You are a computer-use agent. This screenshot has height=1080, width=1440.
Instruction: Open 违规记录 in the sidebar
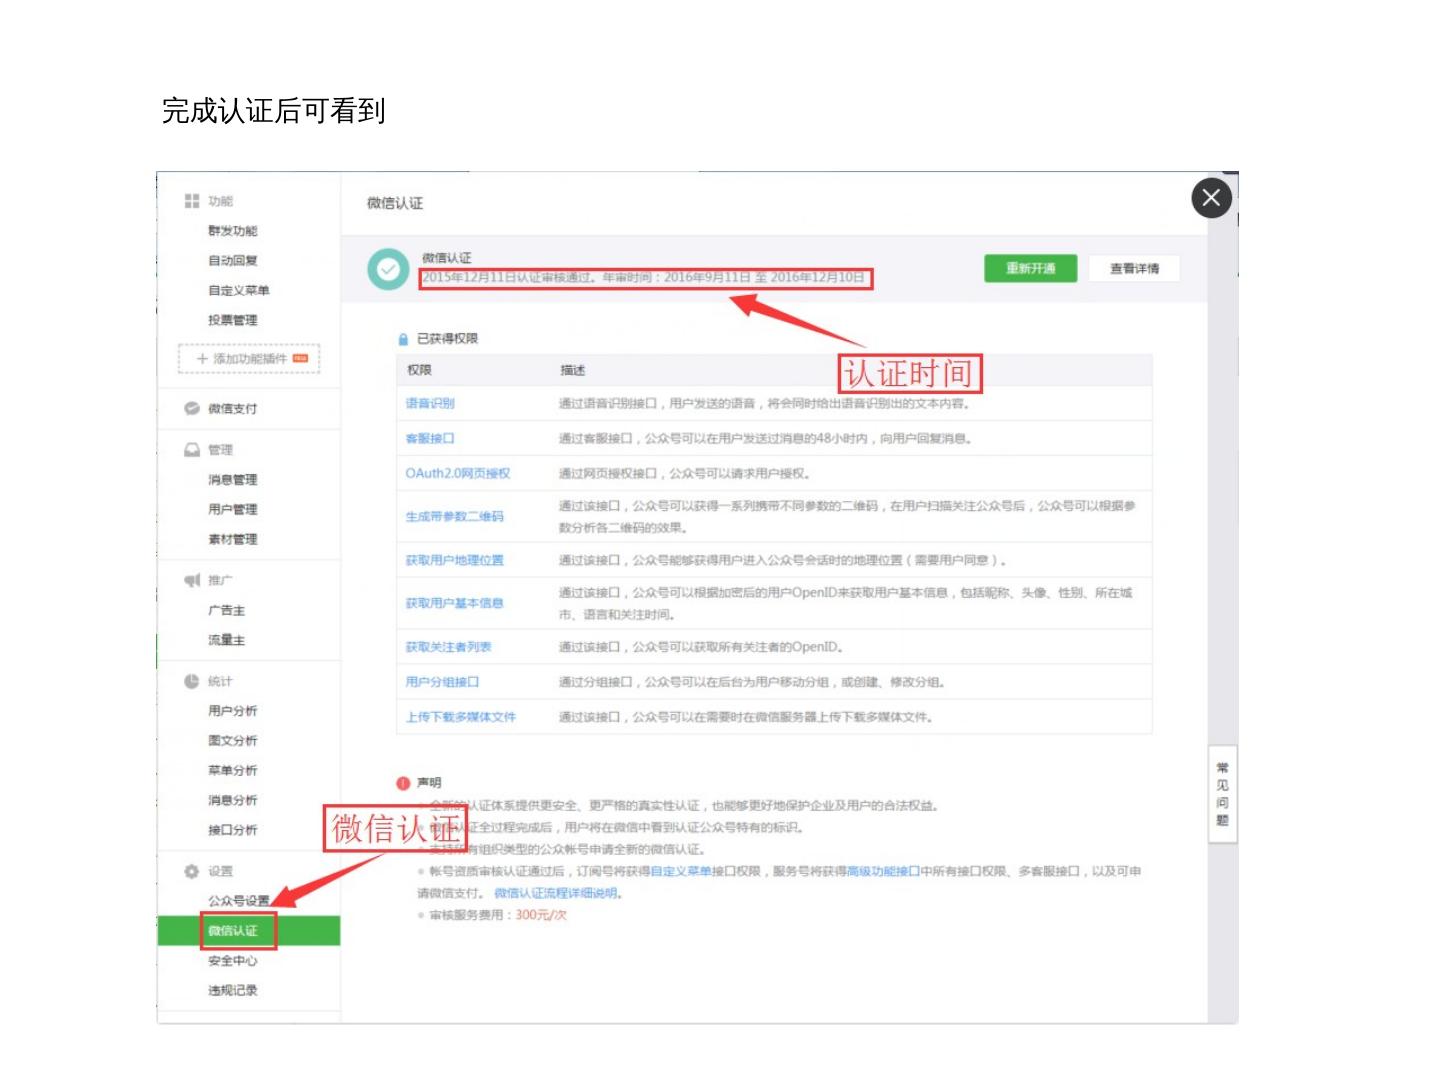[233, 991]
